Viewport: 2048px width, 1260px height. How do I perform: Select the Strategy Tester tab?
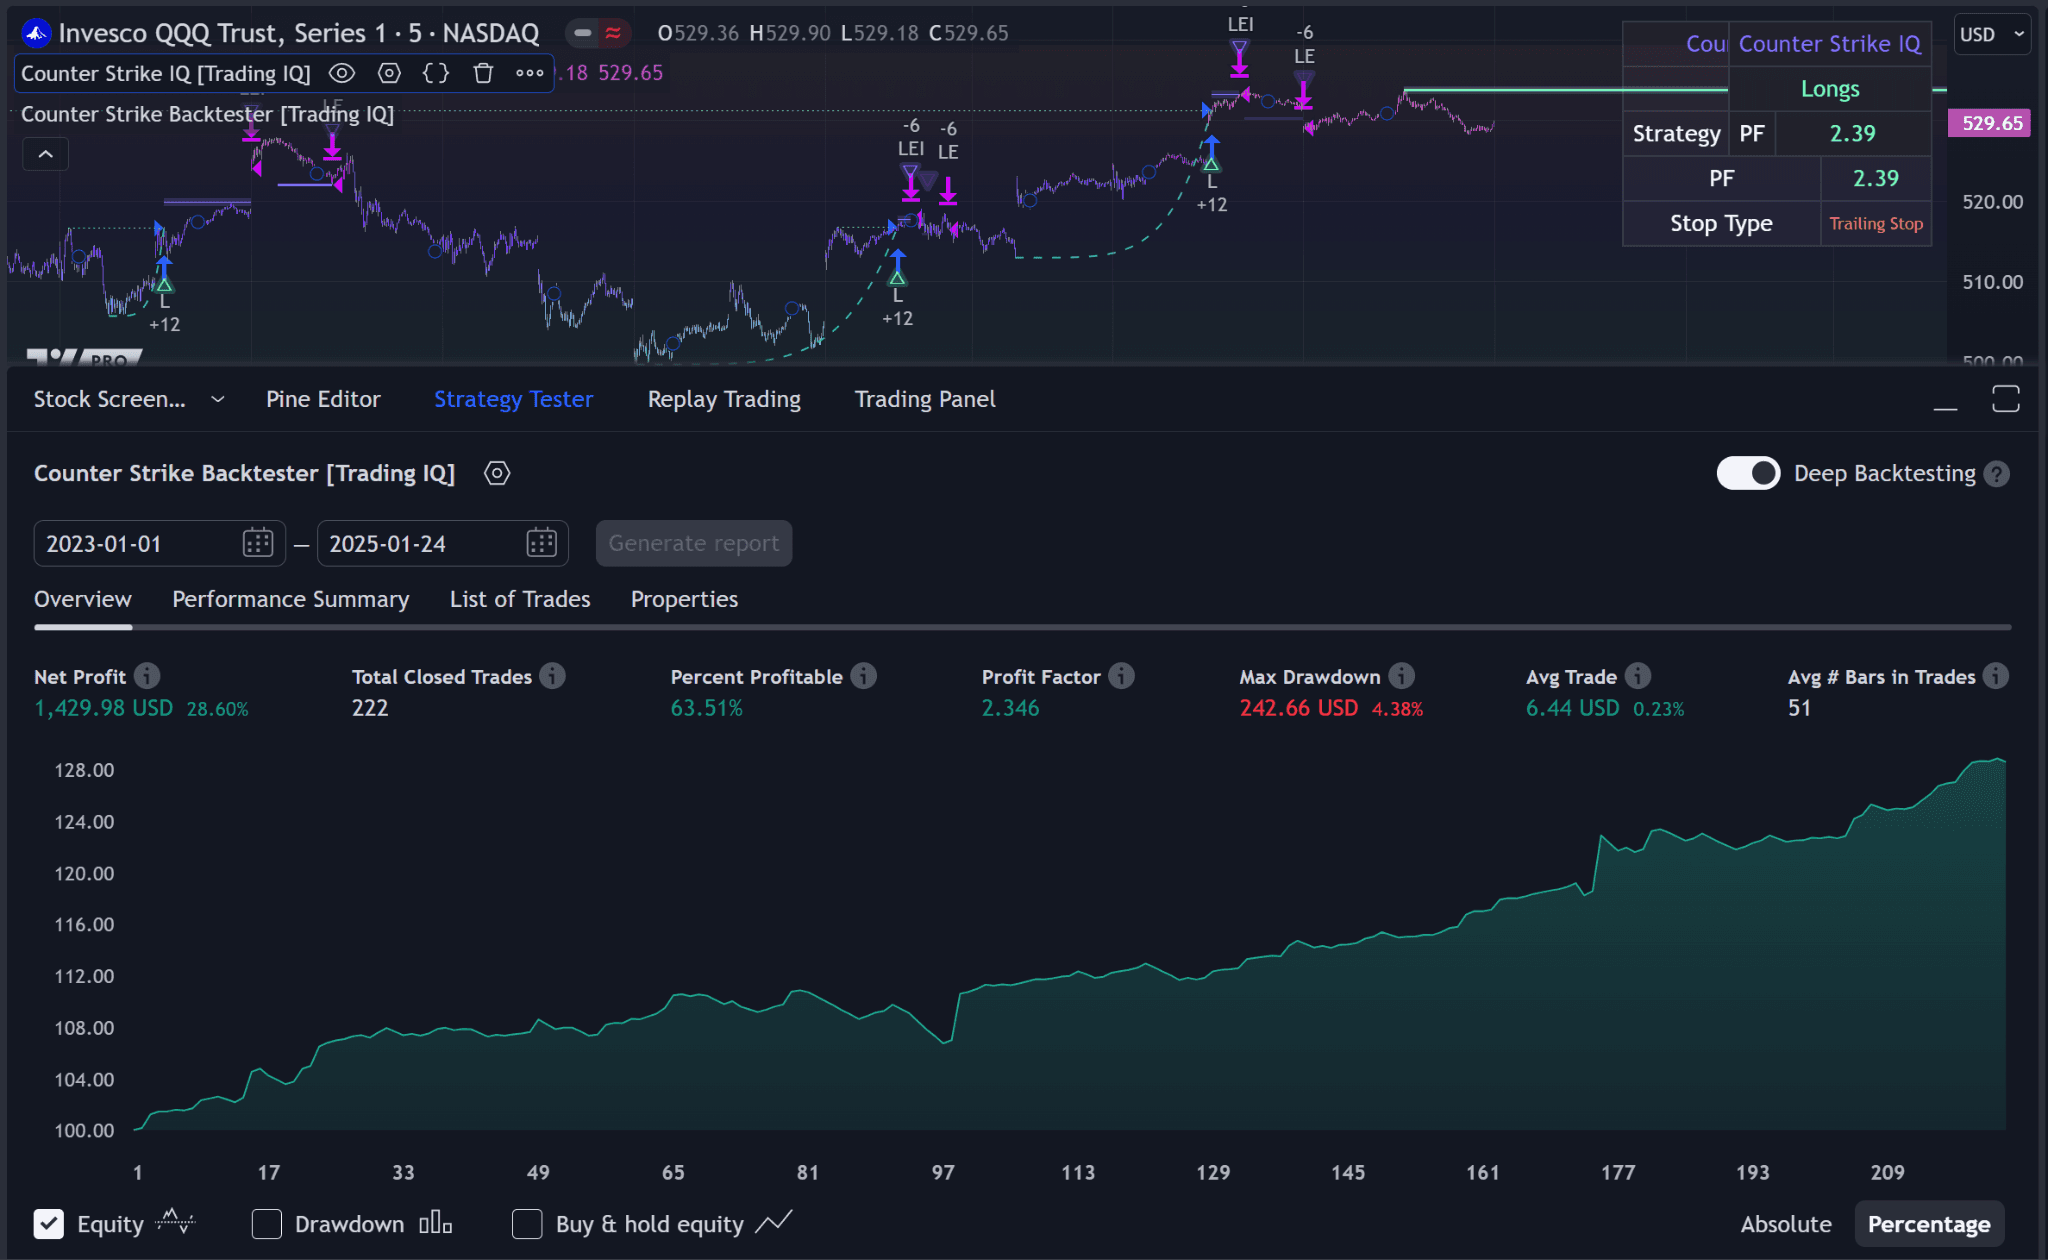click(x=513, y=399)
